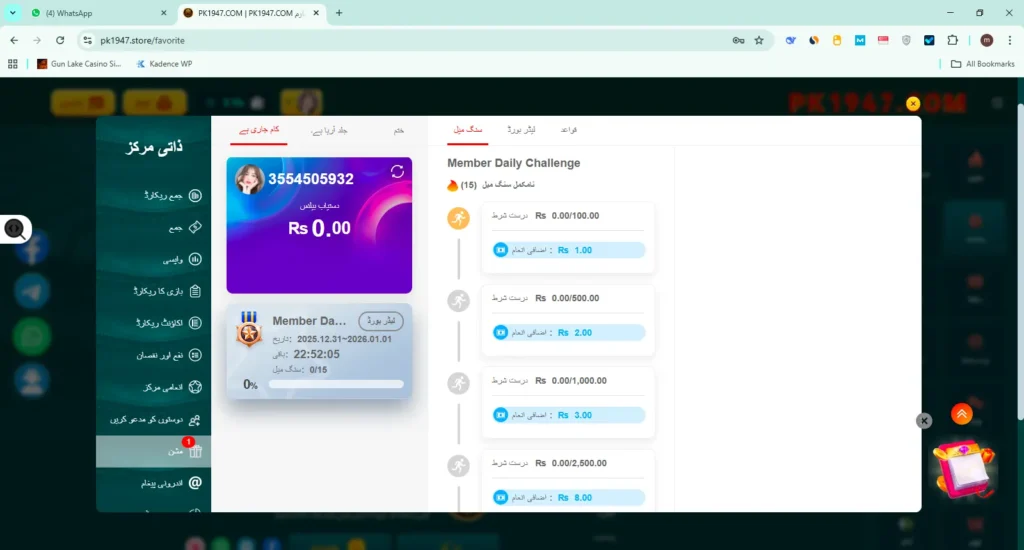The height and width of the screenshot is (550, 1024).
Task: Open saved passwords key icon in address bar
Action: click(738, 40)
